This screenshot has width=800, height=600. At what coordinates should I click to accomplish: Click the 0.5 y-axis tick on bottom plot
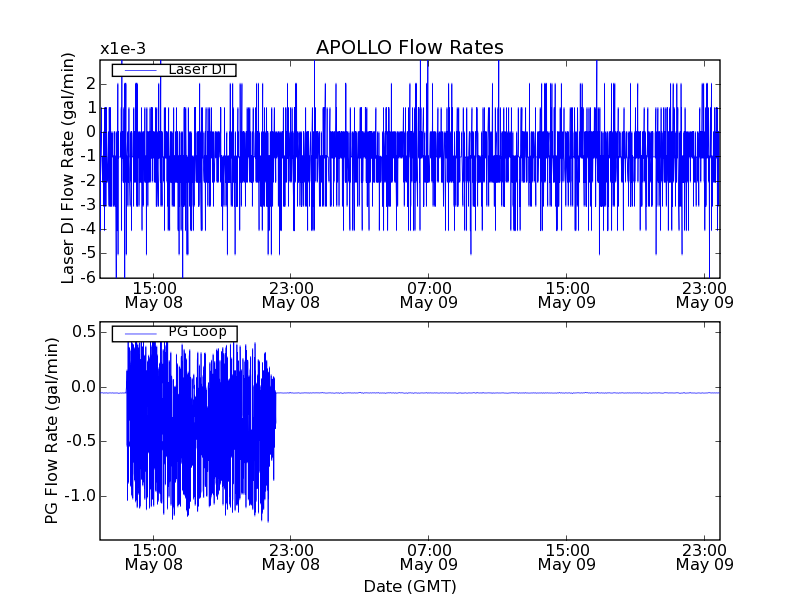(x=83, y=332)
